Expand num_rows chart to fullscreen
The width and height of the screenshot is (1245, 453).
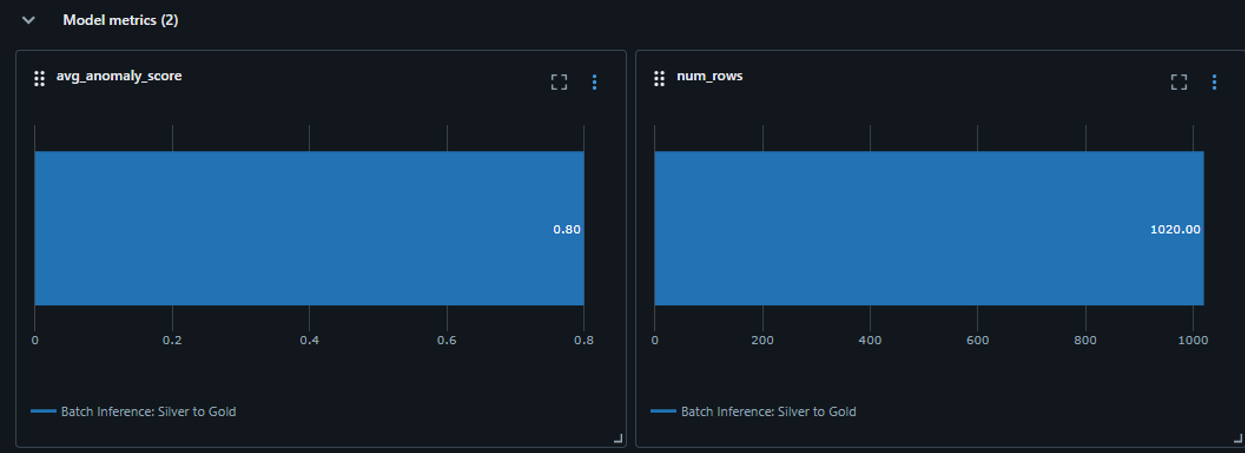coord(1179,82)
